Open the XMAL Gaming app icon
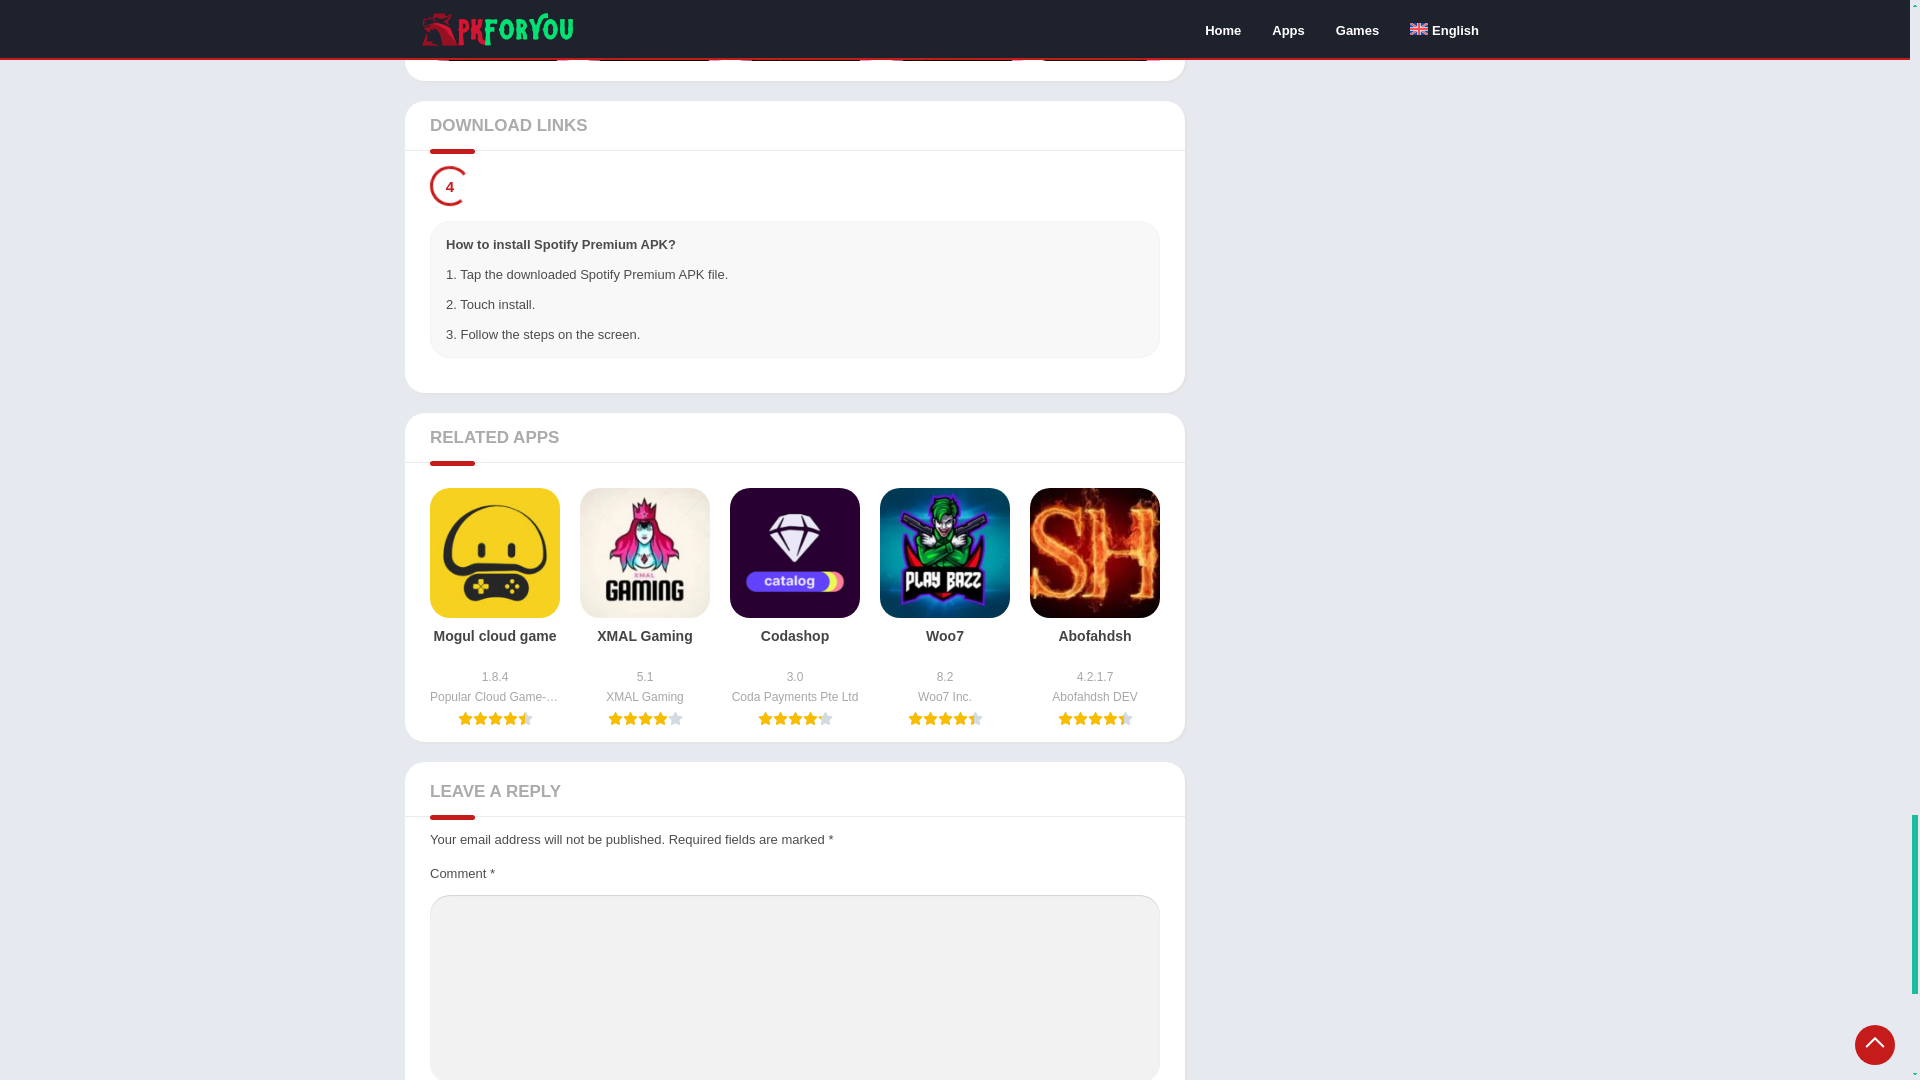 coord(645,553)
